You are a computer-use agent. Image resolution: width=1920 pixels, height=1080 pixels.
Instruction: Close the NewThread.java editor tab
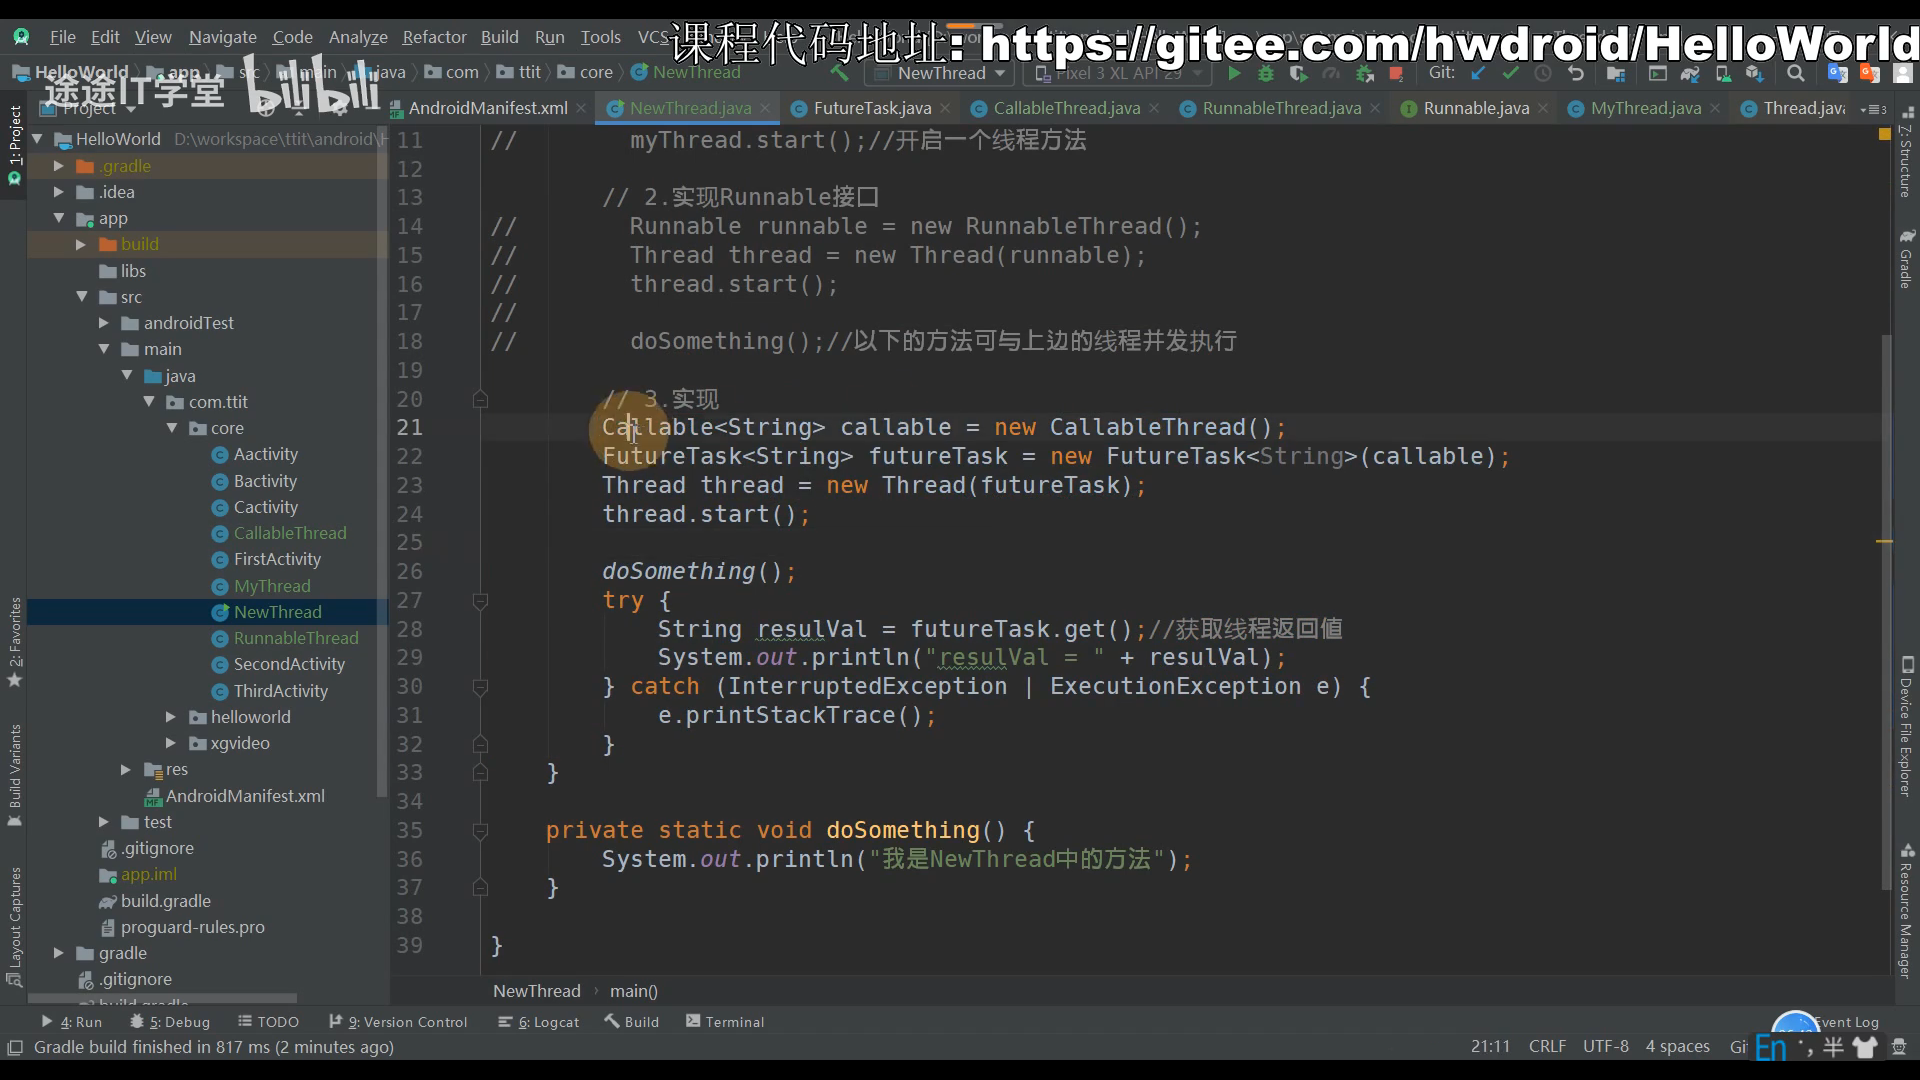(765, 108)
